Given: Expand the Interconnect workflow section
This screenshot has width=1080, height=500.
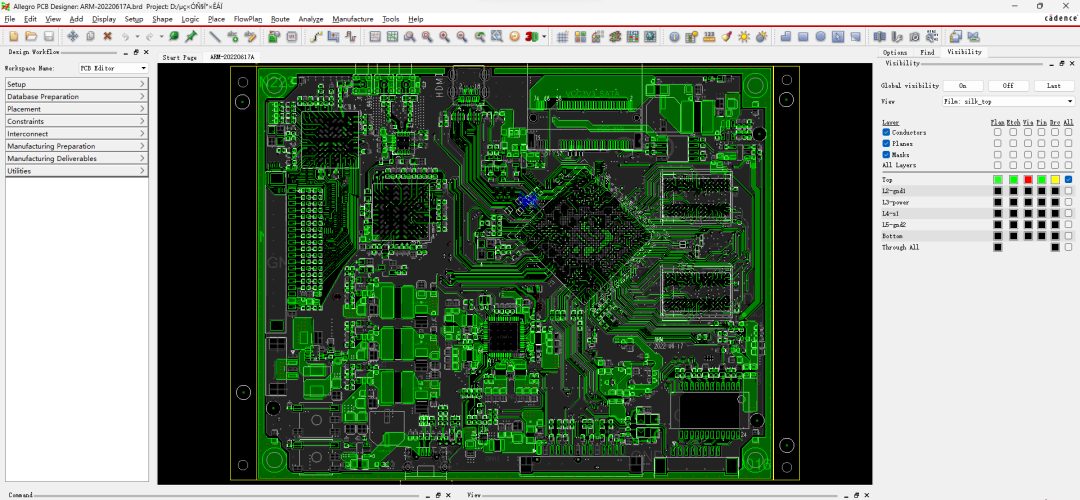Looking at the screenshot, I should point(76,134).
